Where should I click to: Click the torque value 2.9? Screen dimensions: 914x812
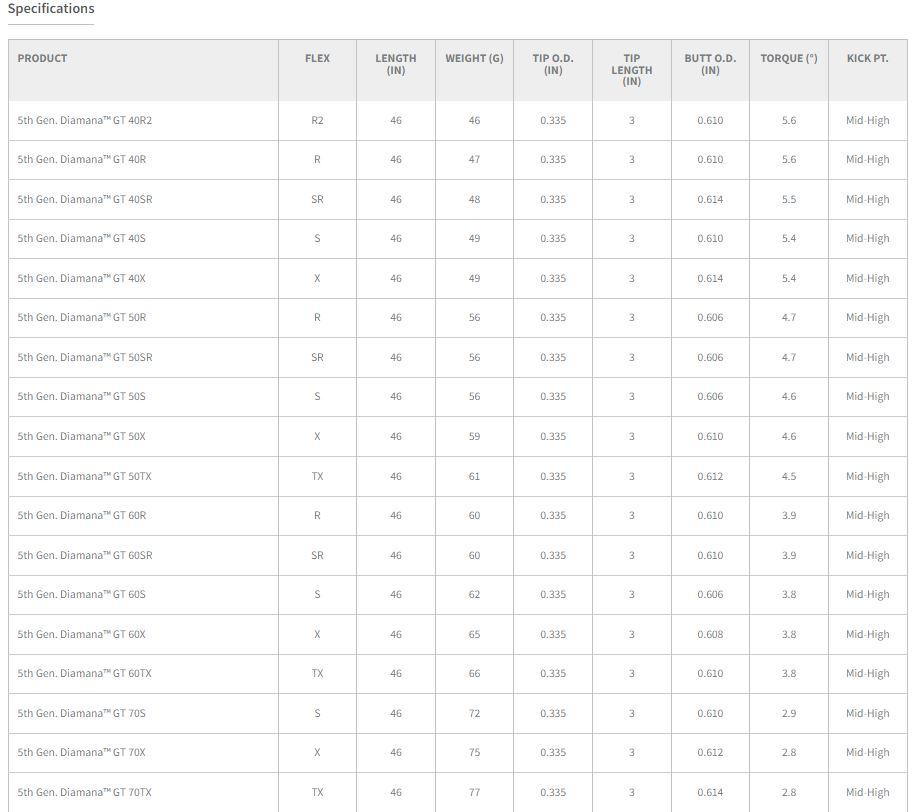pyautogui.click(x=789, y=713)
